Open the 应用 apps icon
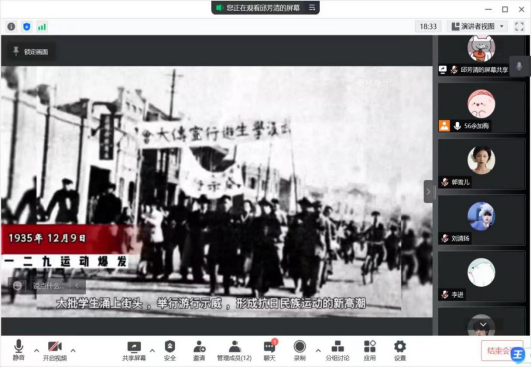Viewport: 532px width, 368px height. tap(369, 350)
